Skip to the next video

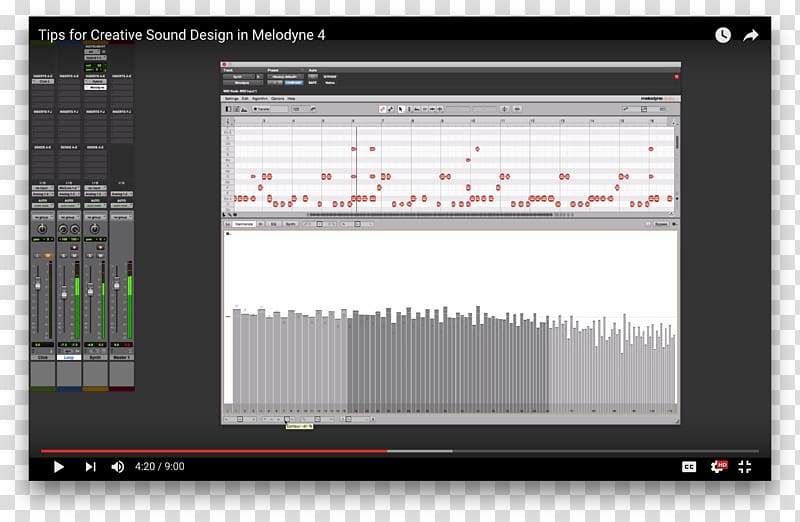point(90,467)
